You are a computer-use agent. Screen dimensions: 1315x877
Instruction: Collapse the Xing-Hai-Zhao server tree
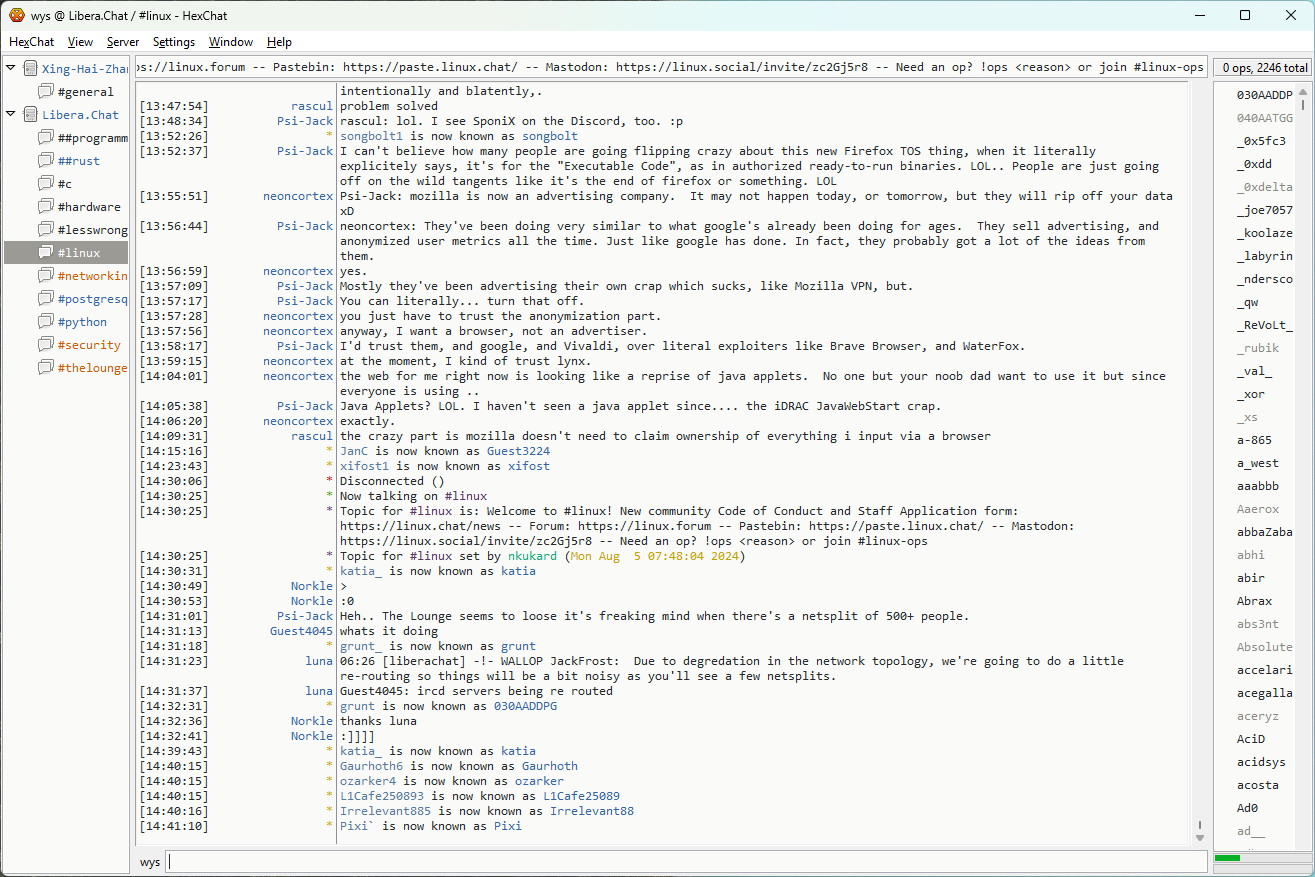click(x=11, y=69)
